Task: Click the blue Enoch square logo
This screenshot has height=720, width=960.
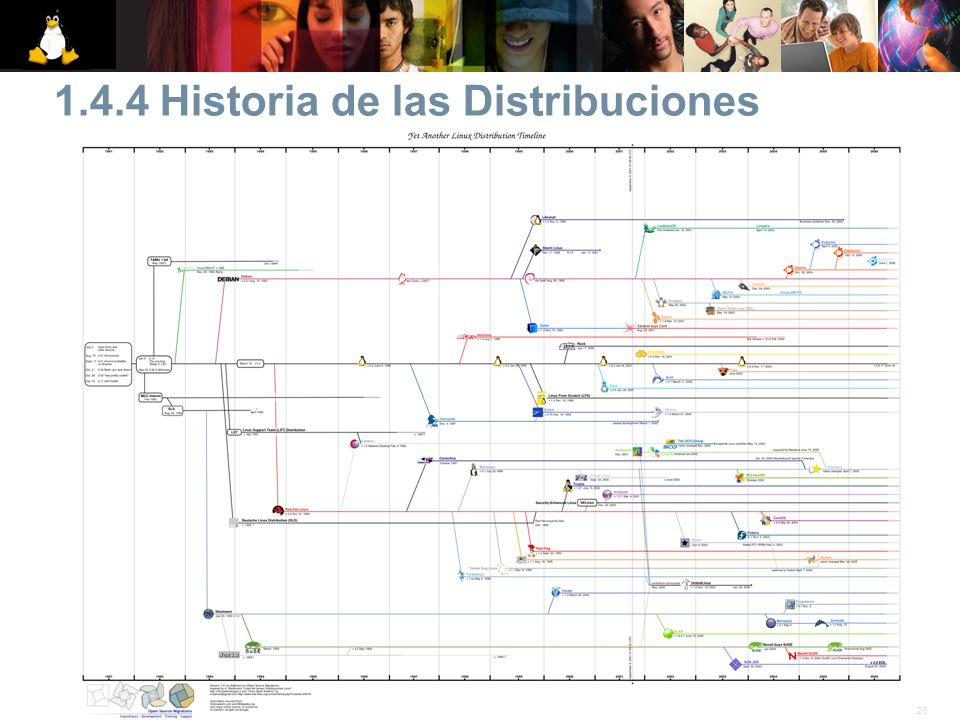Action: click(538, 412)
